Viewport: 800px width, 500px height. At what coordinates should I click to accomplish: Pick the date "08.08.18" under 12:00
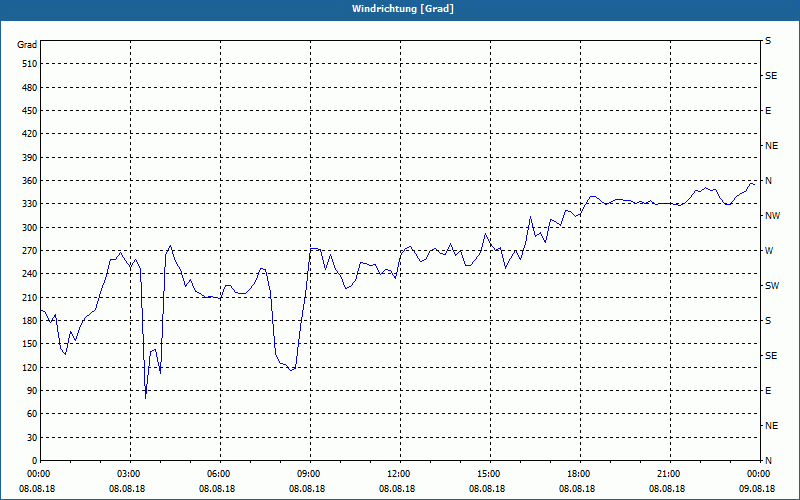point(397,489)
